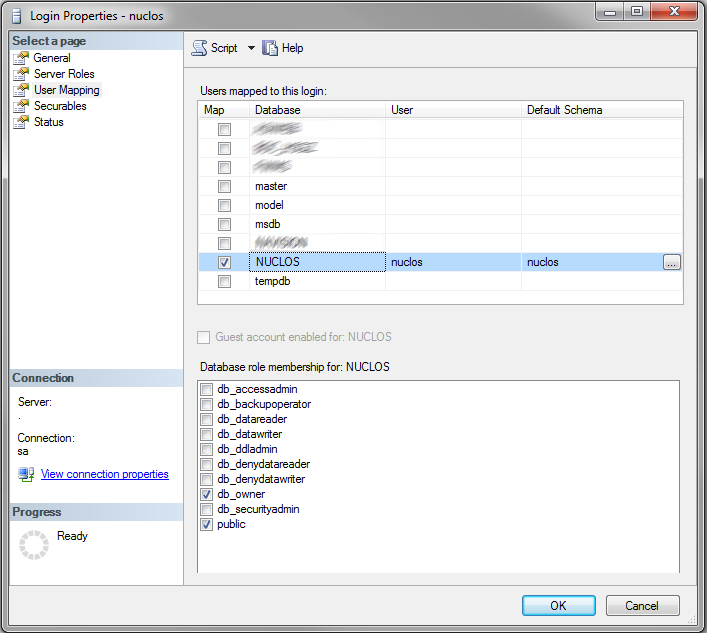Select the Server Roles page icon
Image resolution: width=707 pixels, height=633 pixels.
(x=22, y=74)
